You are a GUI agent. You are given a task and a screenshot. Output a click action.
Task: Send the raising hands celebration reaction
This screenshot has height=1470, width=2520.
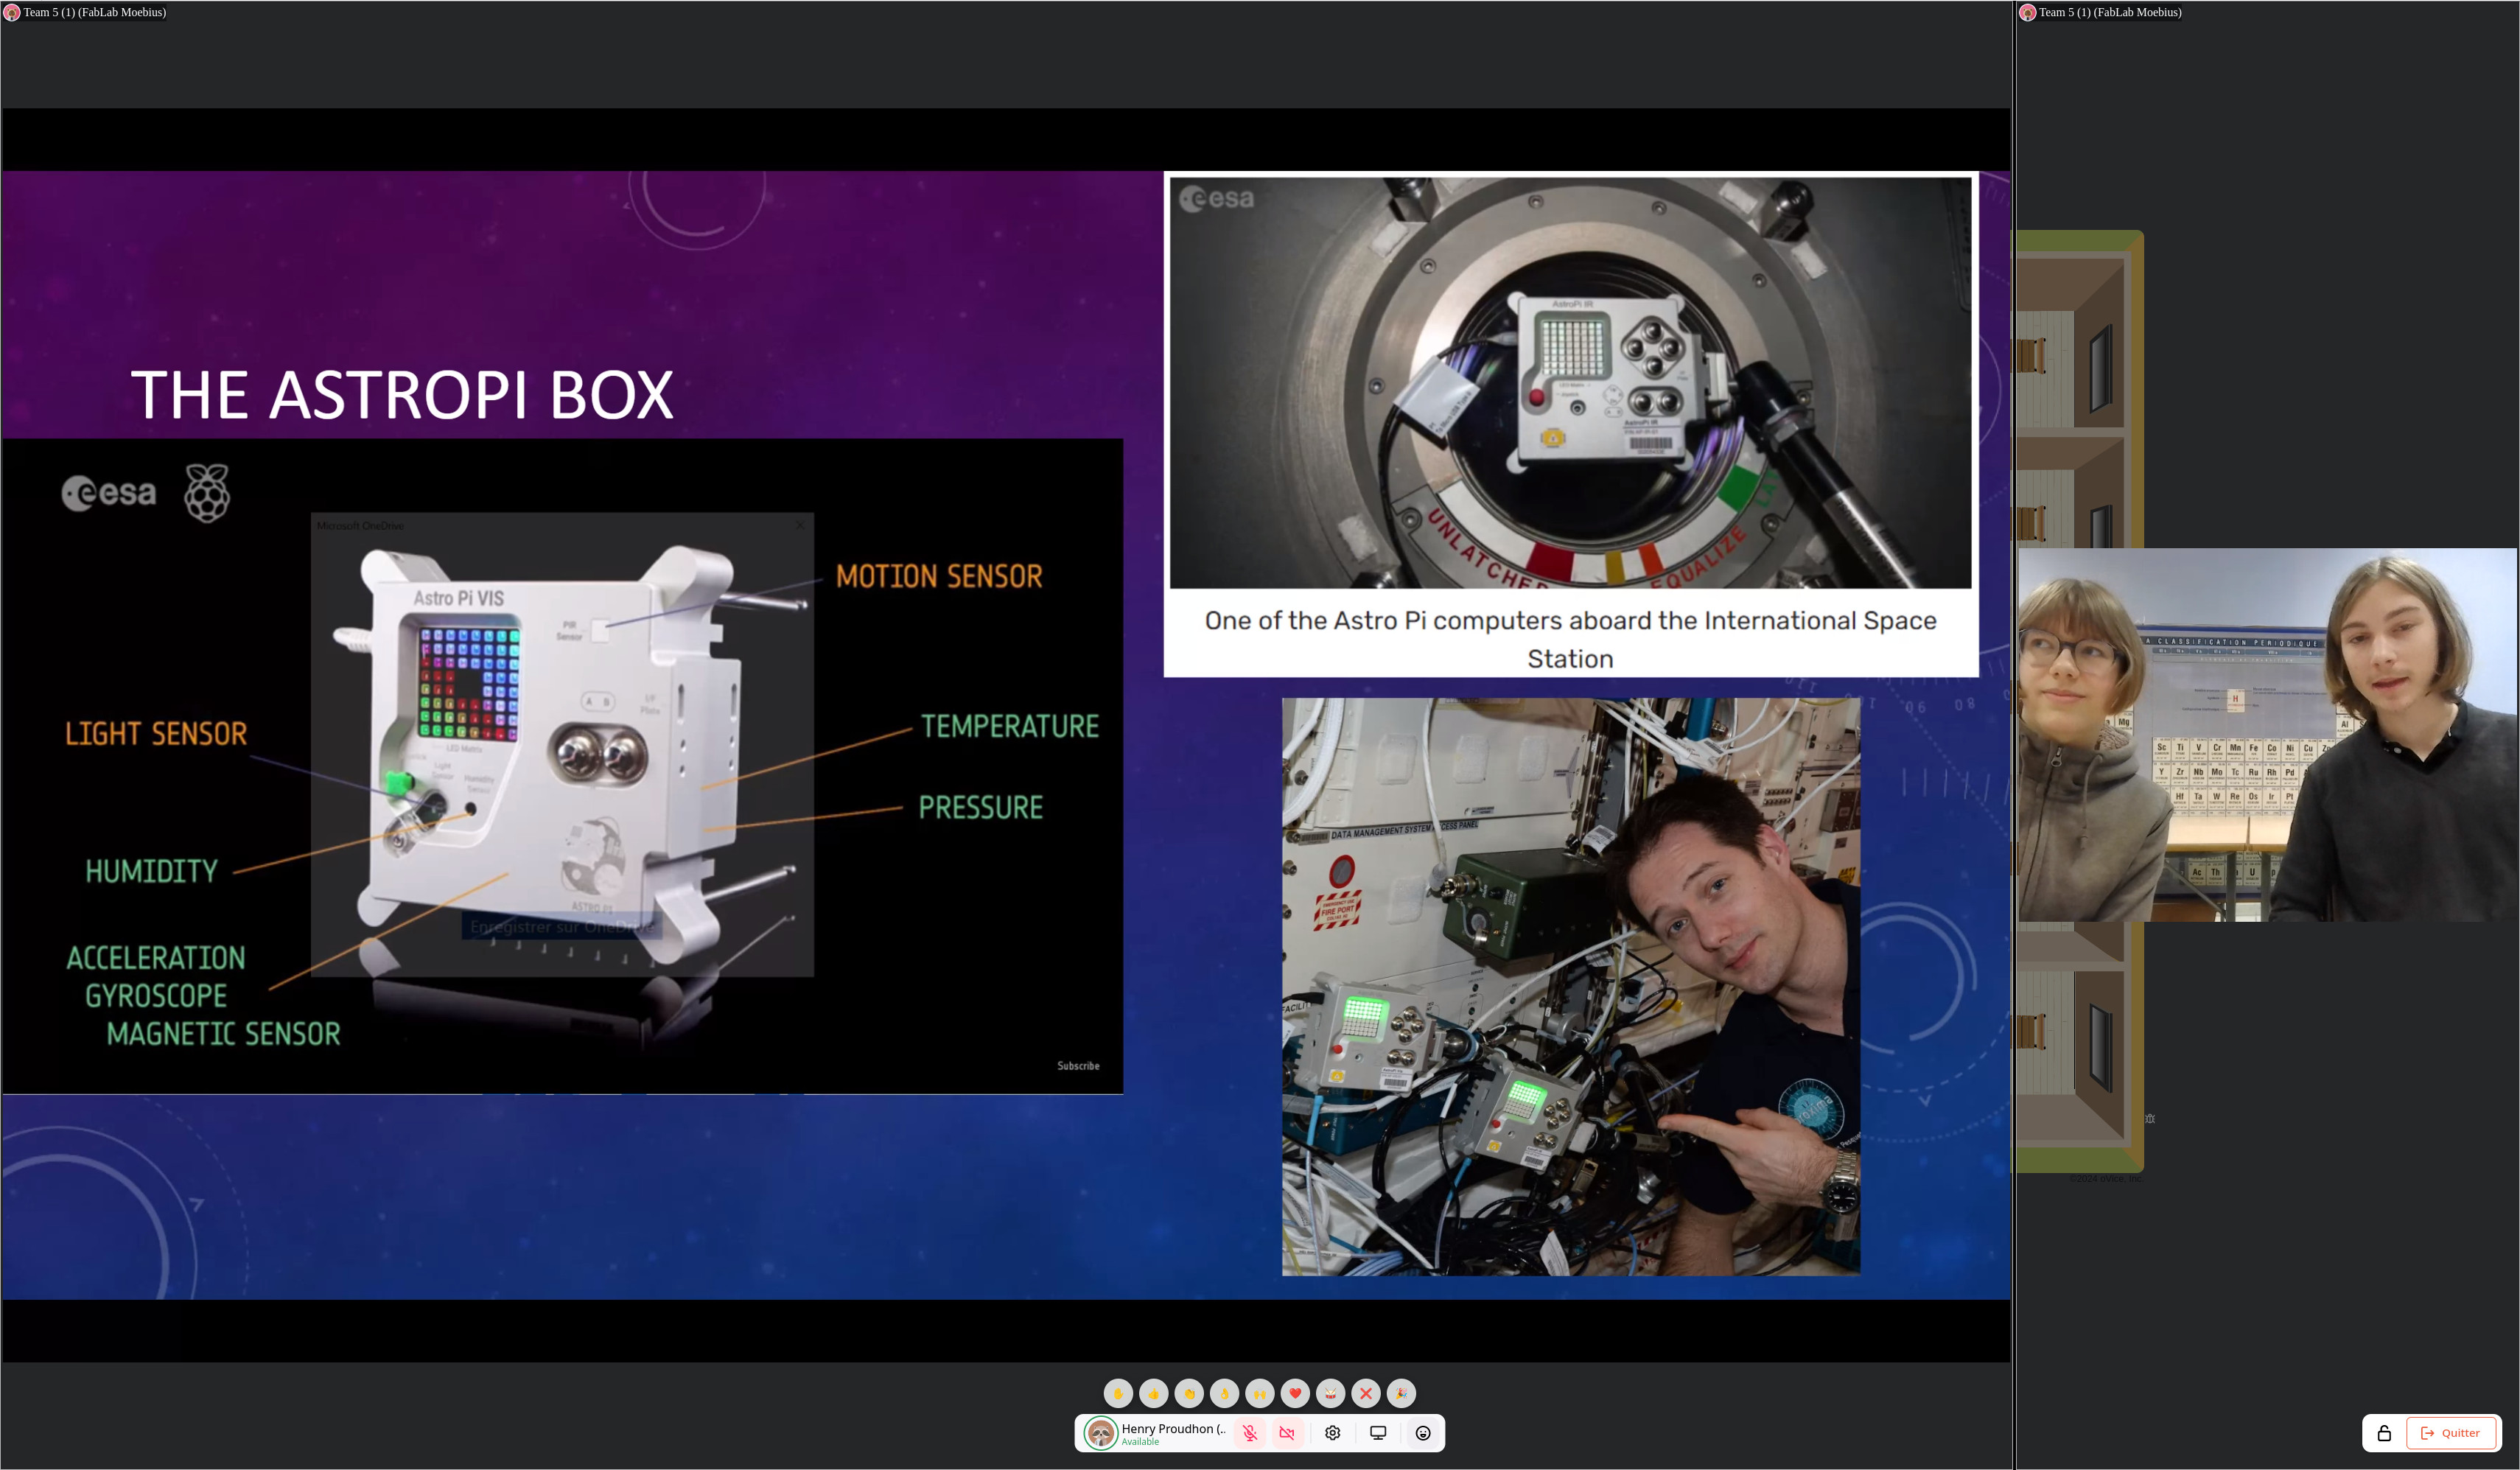[1260, 1393]
